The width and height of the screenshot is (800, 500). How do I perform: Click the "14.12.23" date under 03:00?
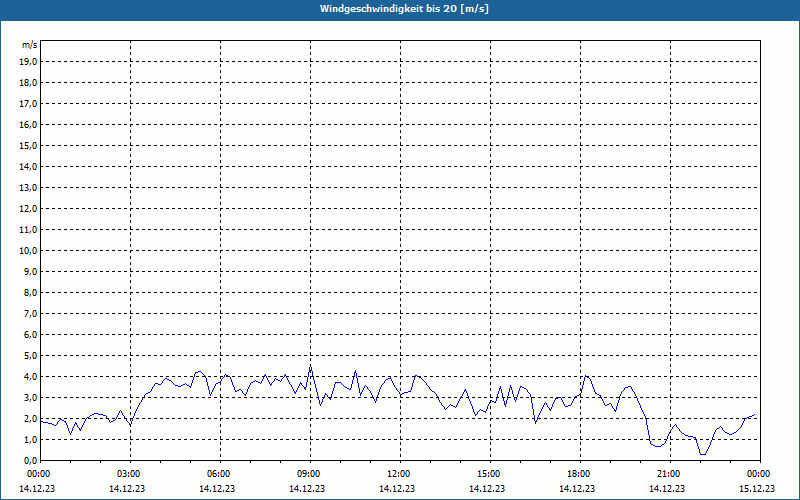pyautogui.click(x=127, y=488)
